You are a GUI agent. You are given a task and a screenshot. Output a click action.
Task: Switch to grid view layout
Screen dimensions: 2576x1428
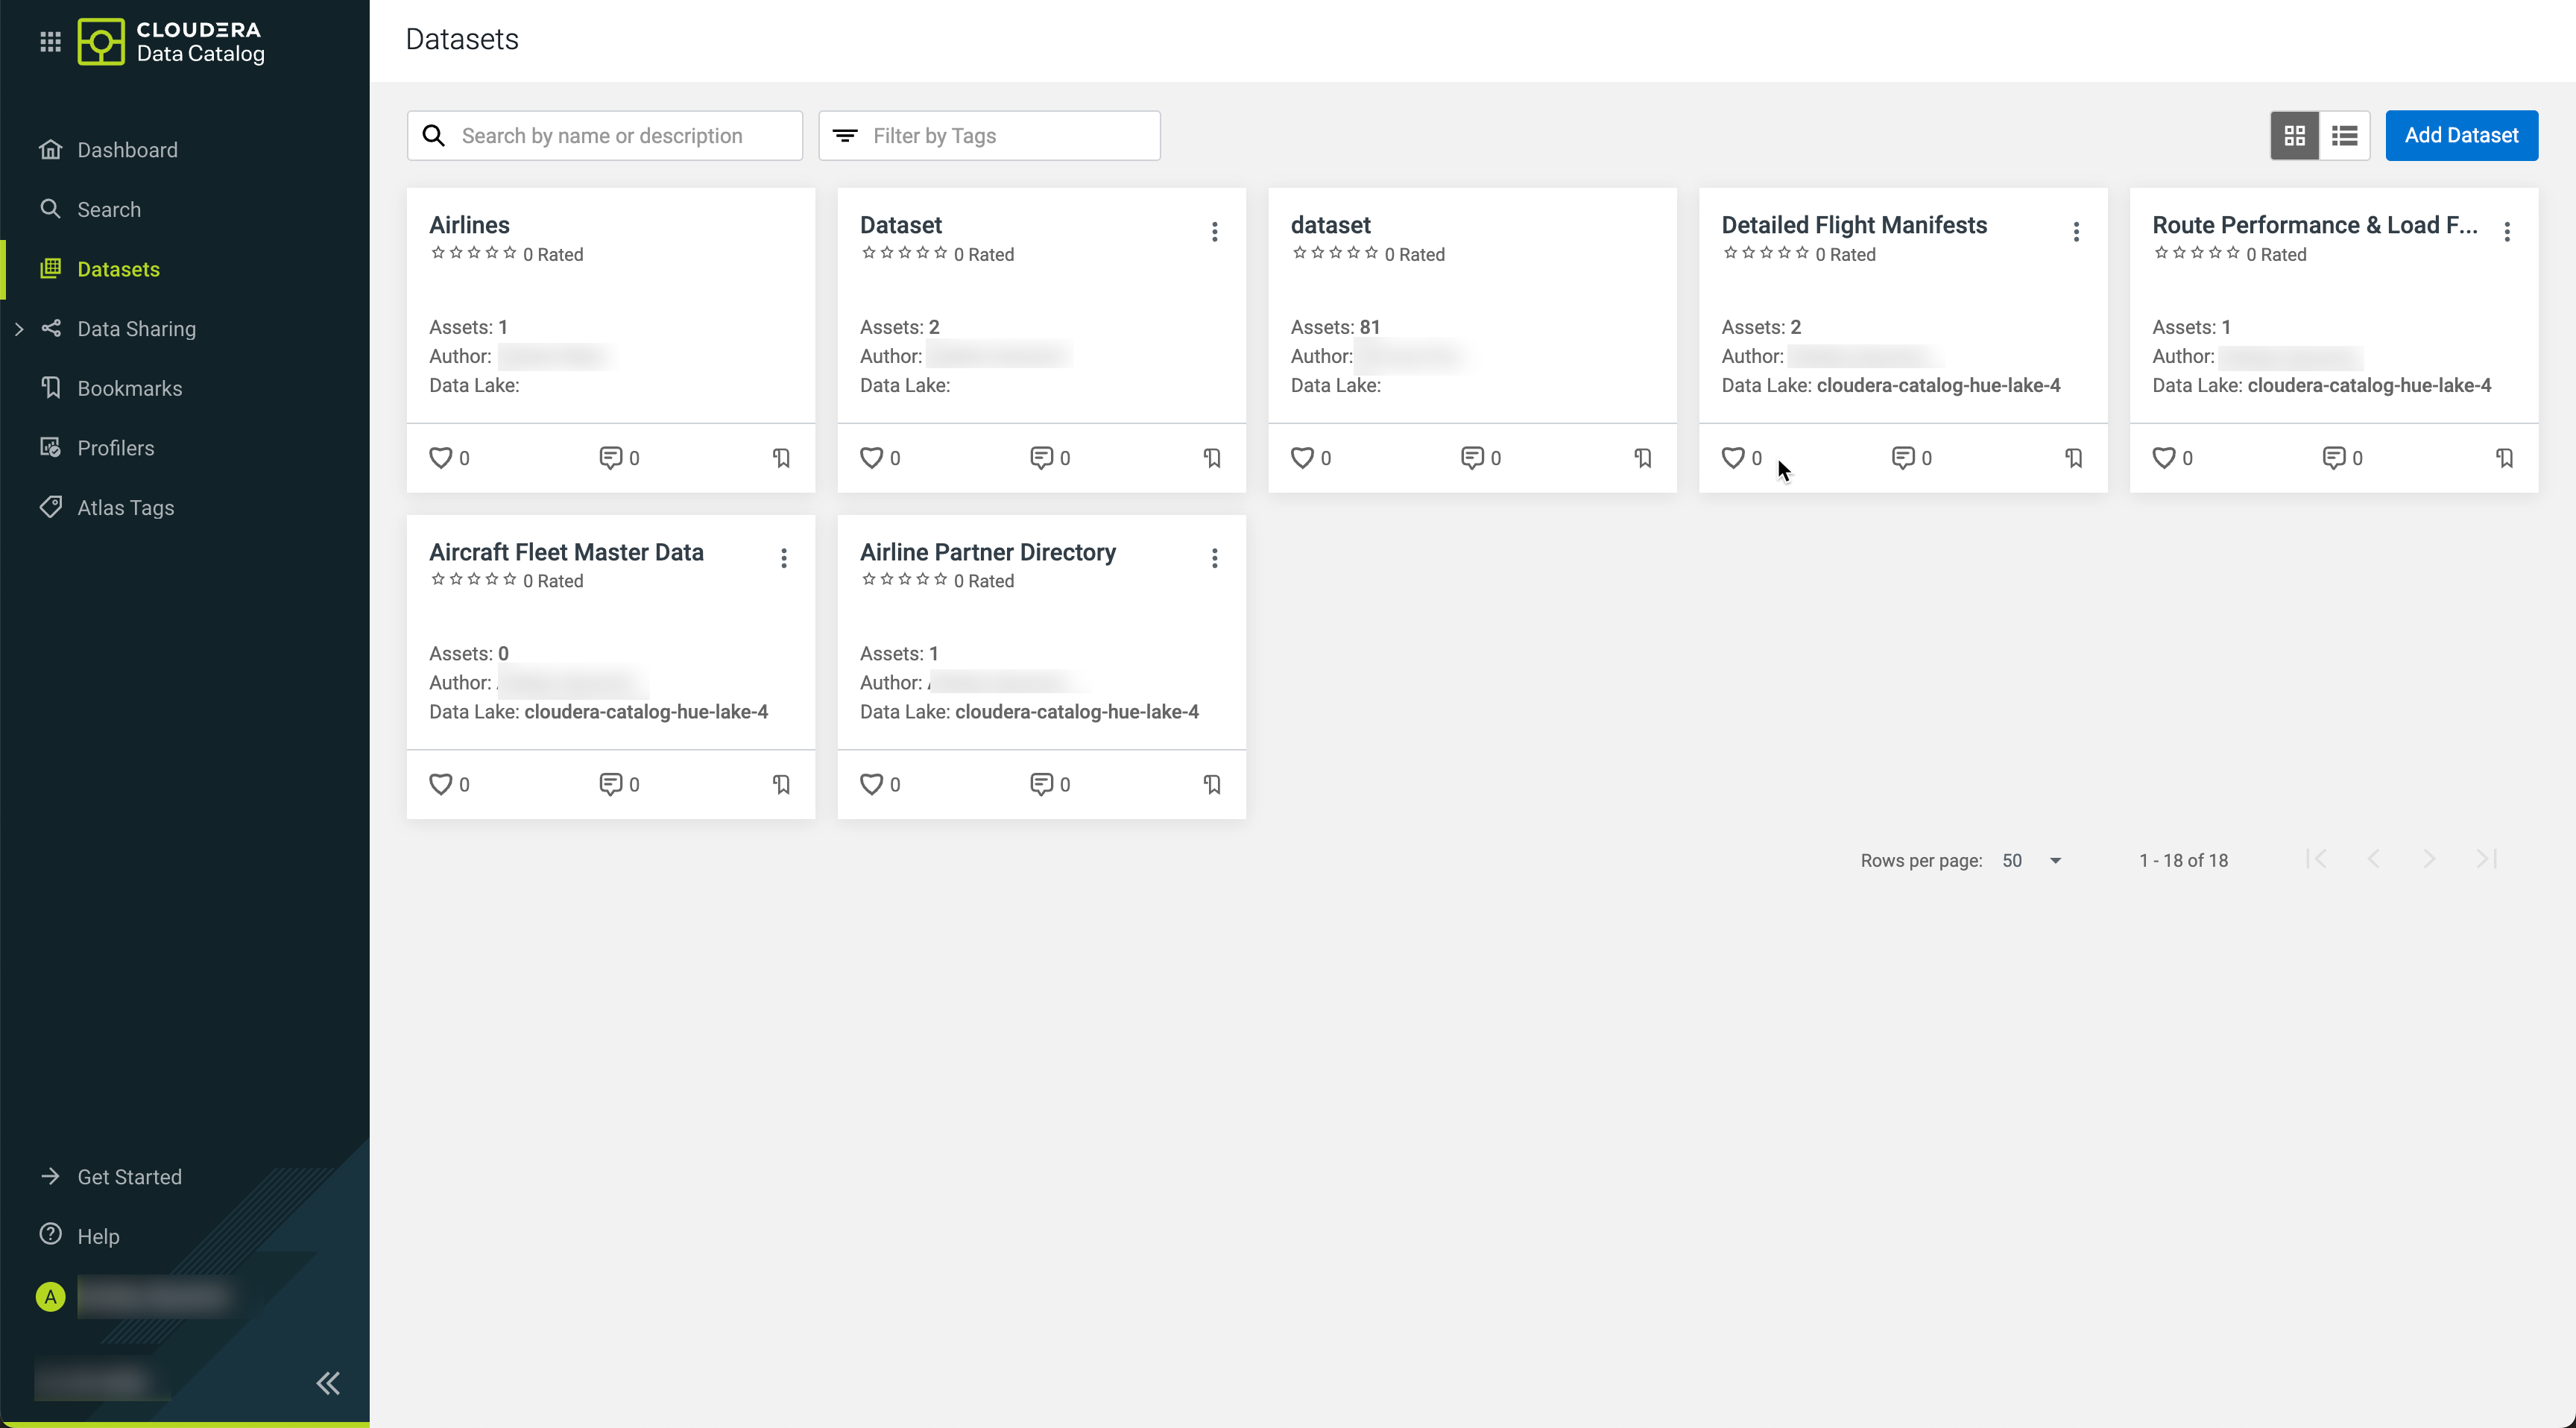tap(2294, 135)
